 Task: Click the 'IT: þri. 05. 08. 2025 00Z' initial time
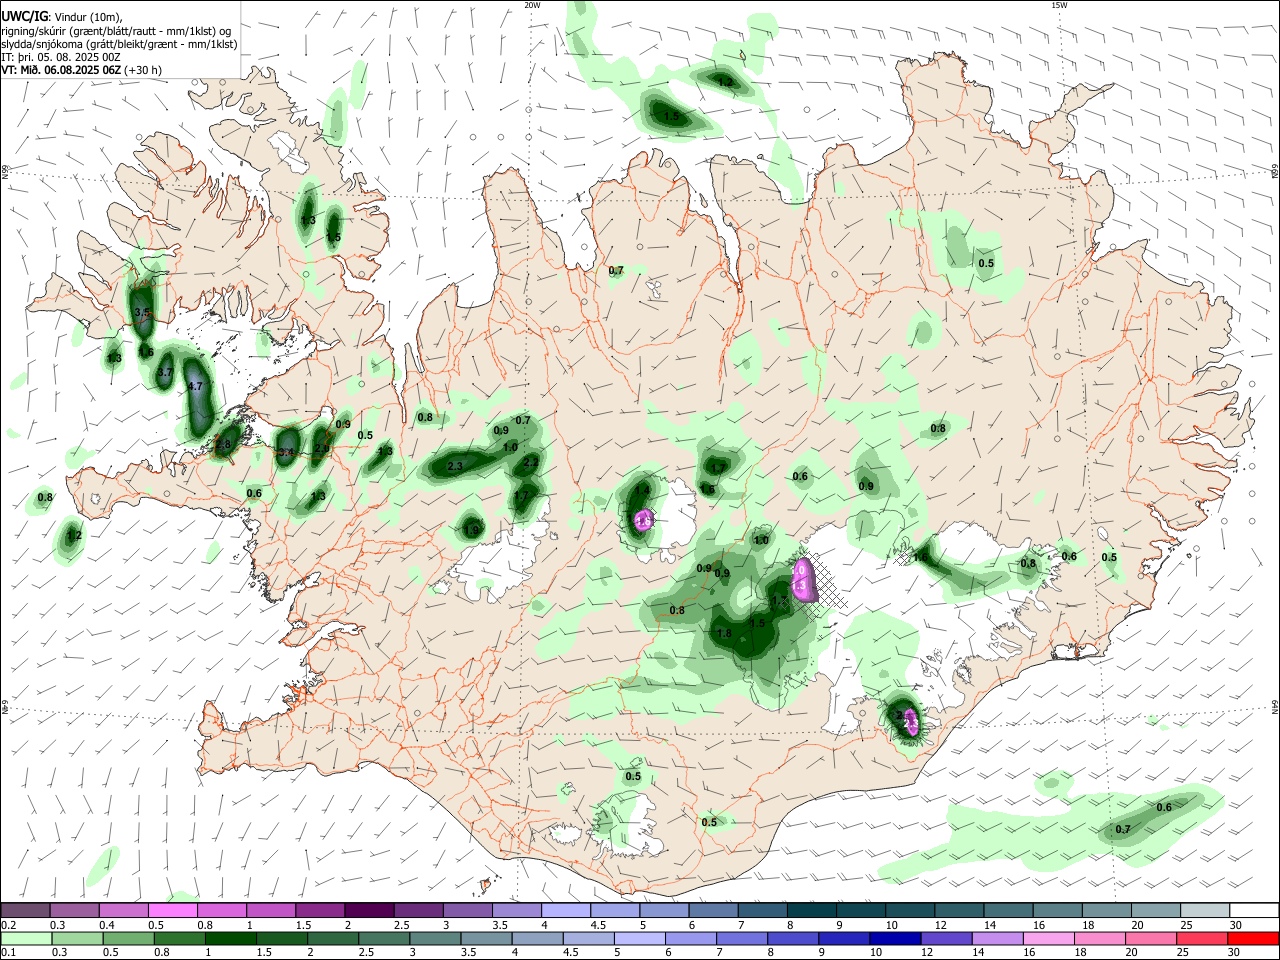pyautogui.click(x=62, y=57)
